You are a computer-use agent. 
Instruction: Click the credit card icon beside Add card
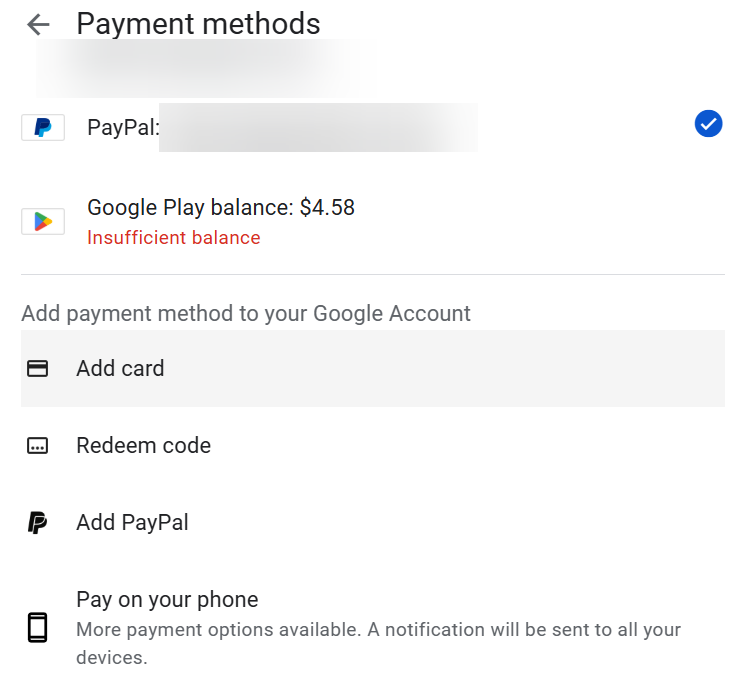tap(37, 369)
